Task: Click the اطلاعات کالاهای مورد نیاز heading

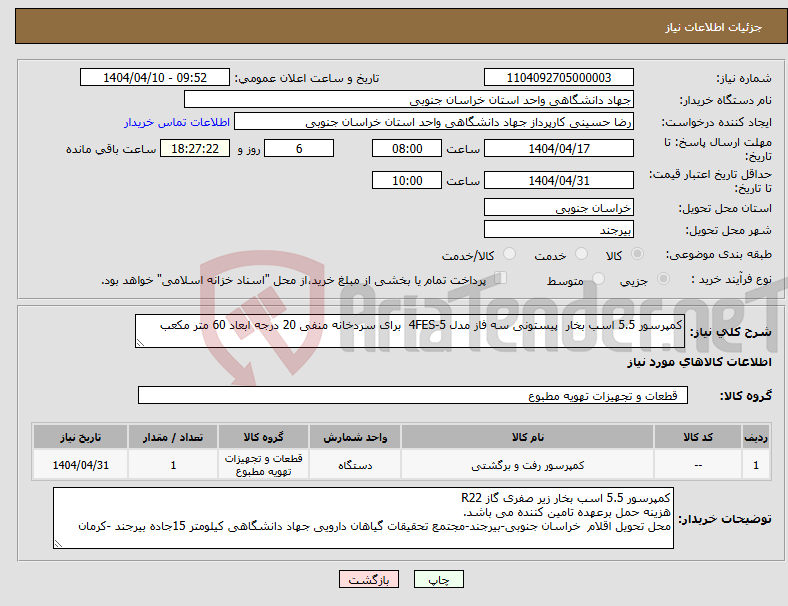Action: coord(699,362)
